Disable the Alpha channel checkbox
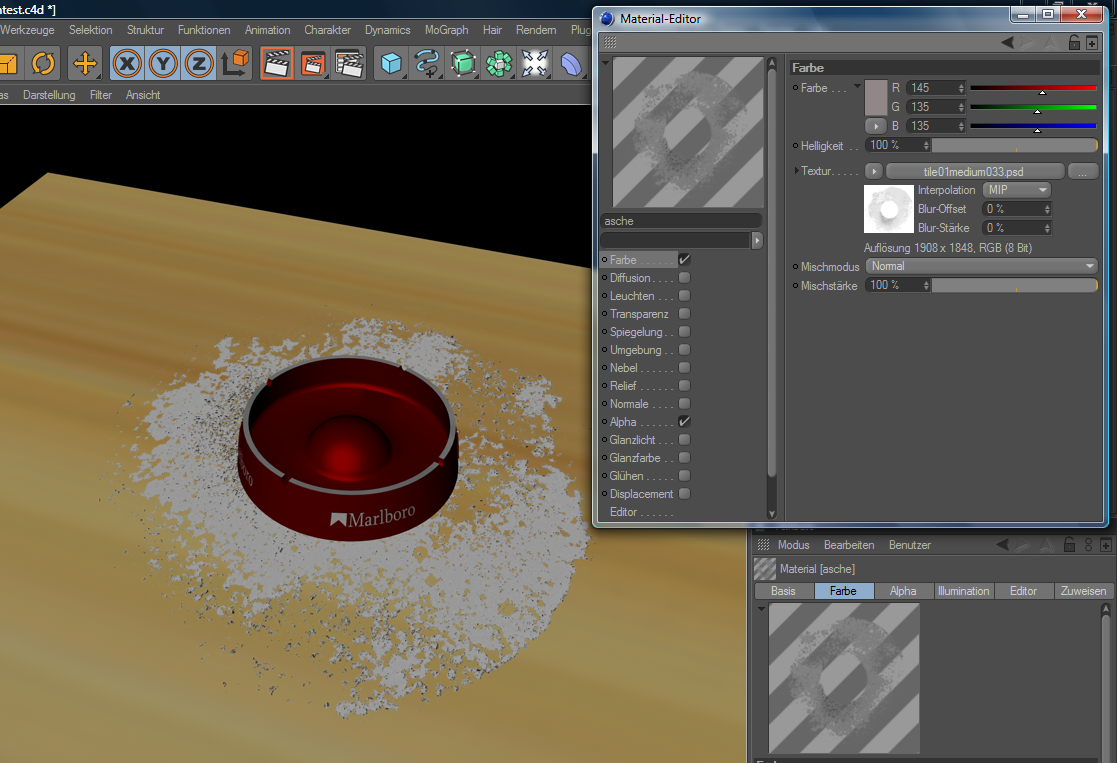Viewport: 1117px width, 763px height. pyautogui.click(x=685, y=422)
